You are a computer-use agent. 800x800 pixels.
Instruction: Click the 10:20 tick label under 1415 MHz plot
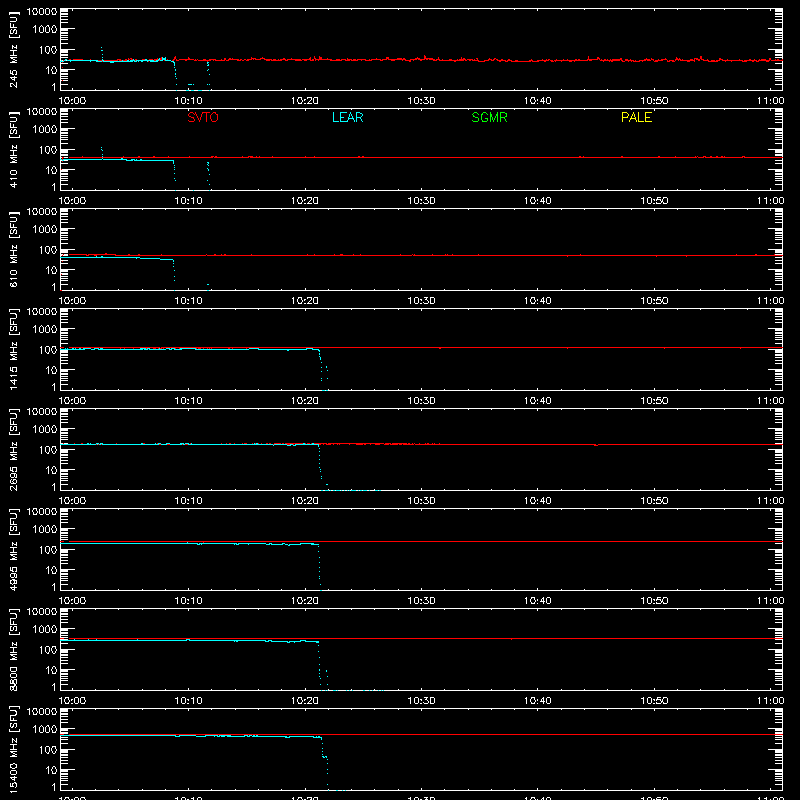pyautogui.click(x=305, y=401)
